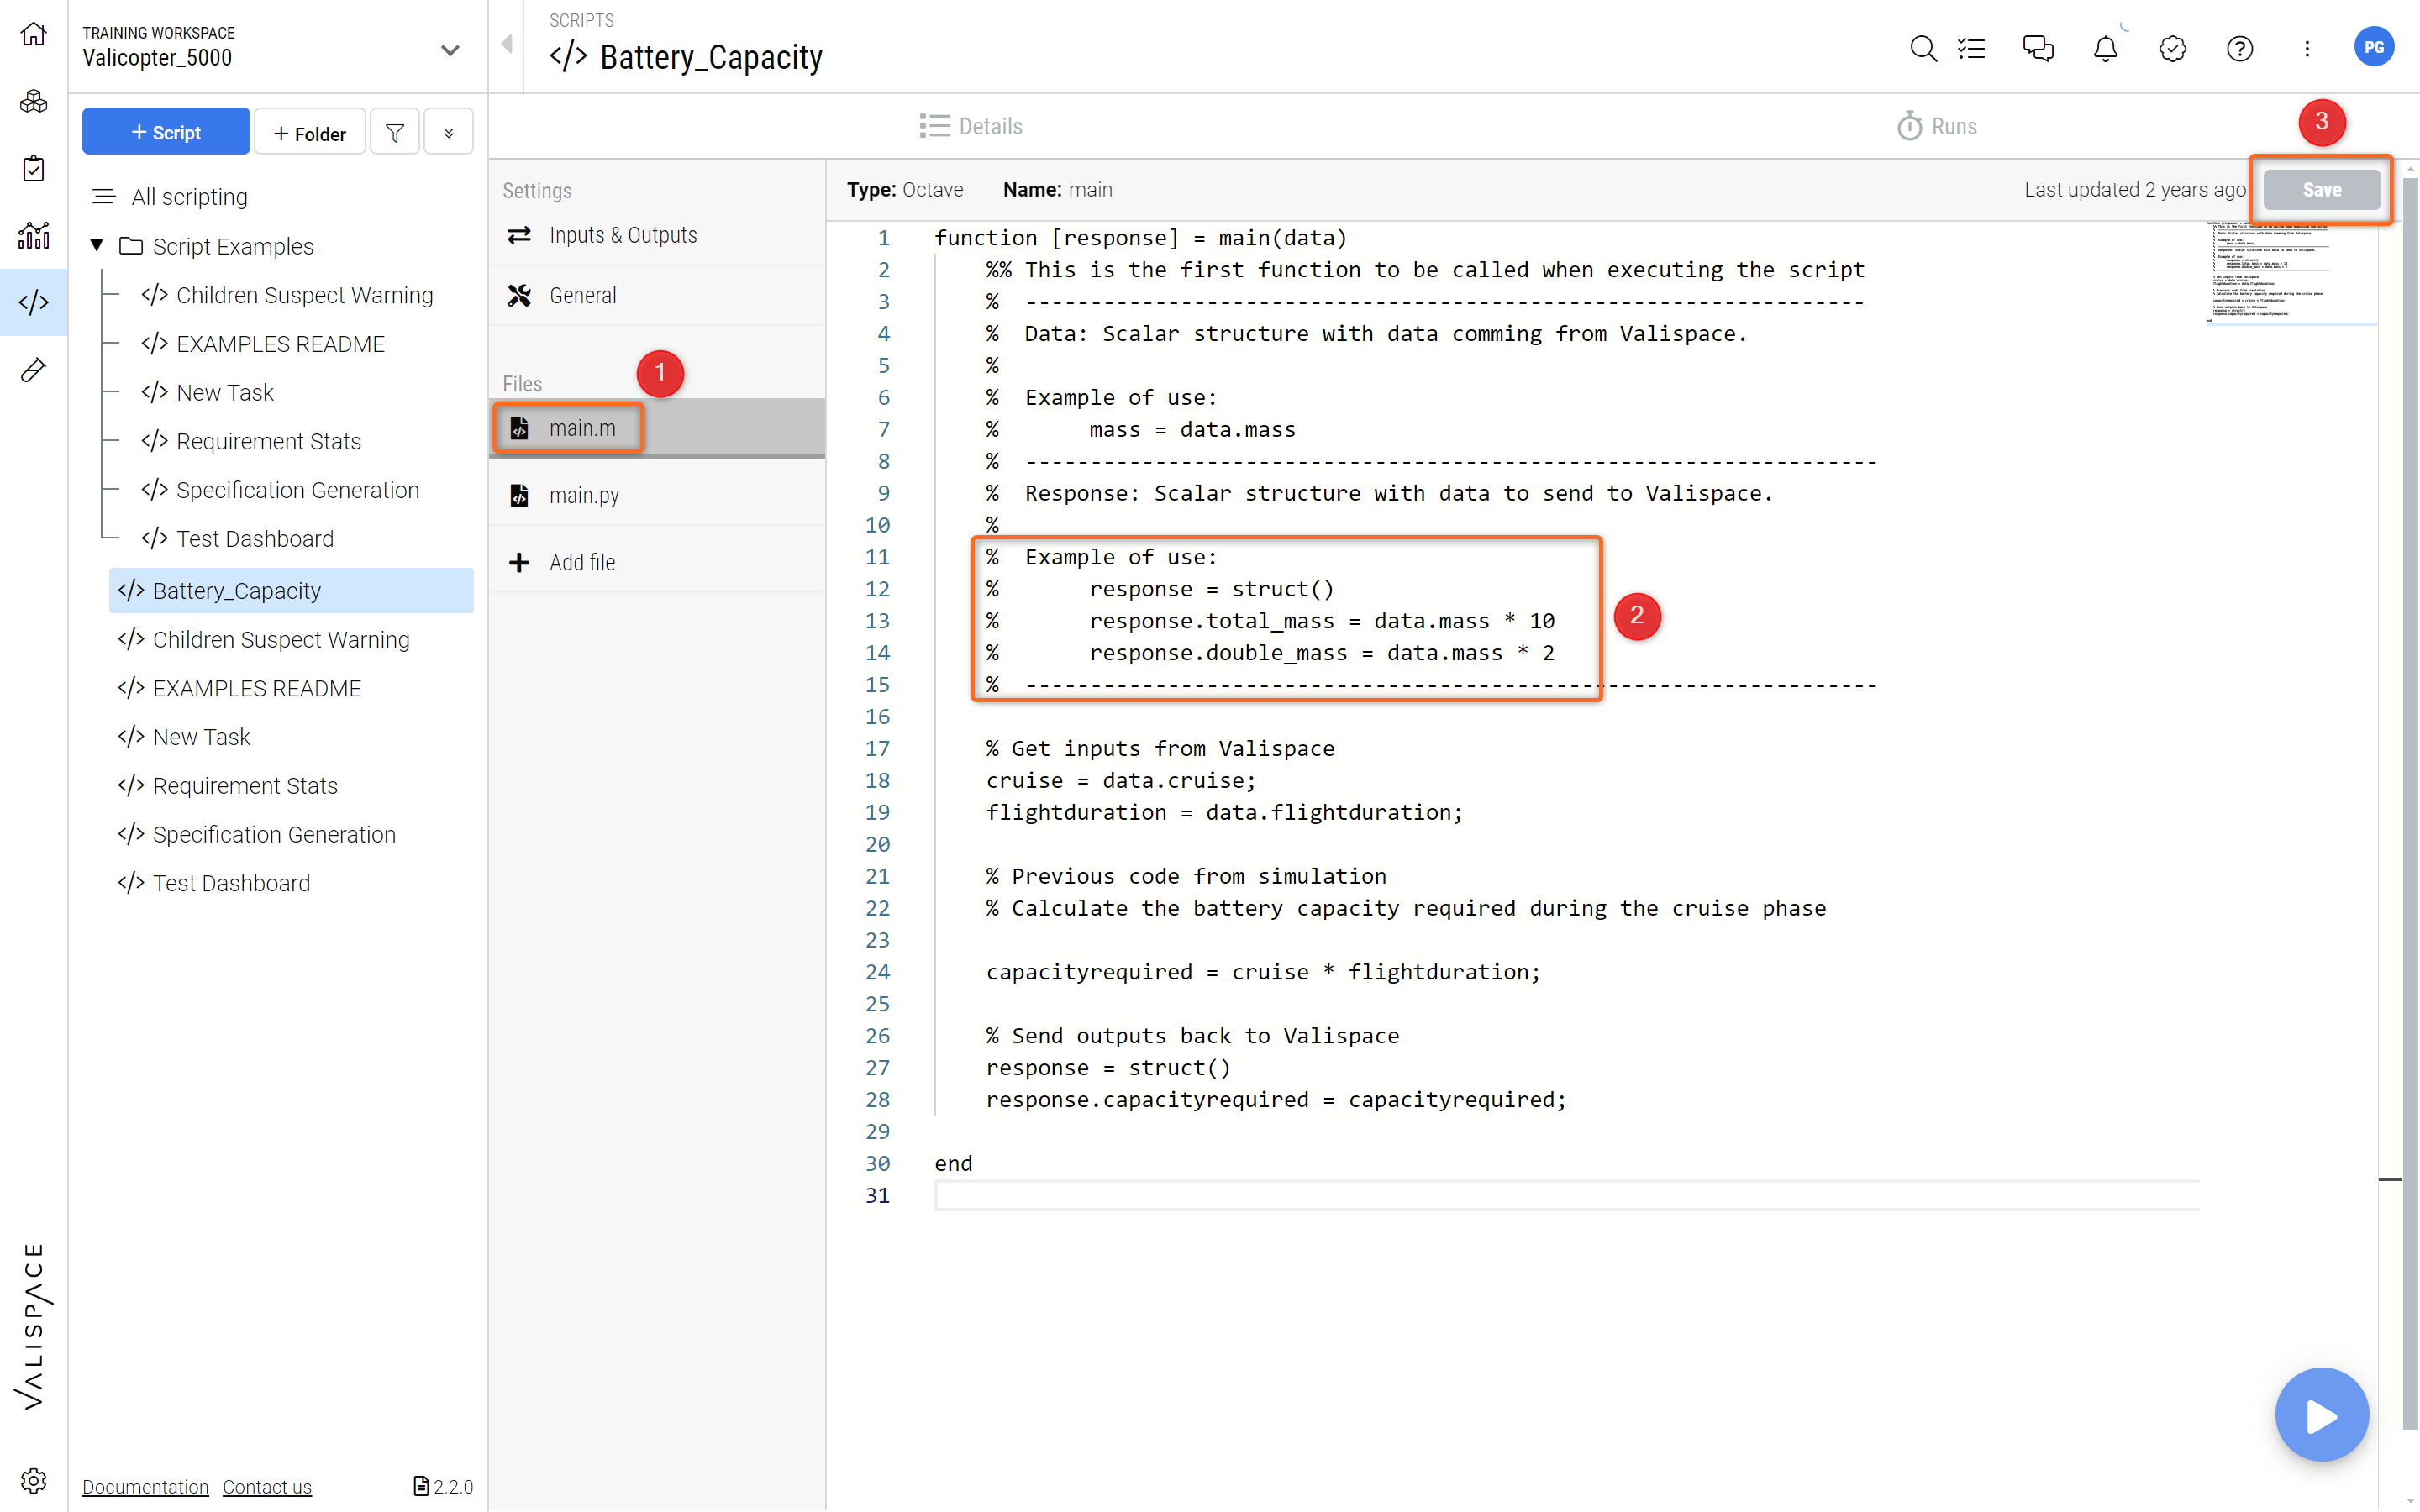Select the Battery_Capacity script
The image size is (2420, 1512).
291,590
